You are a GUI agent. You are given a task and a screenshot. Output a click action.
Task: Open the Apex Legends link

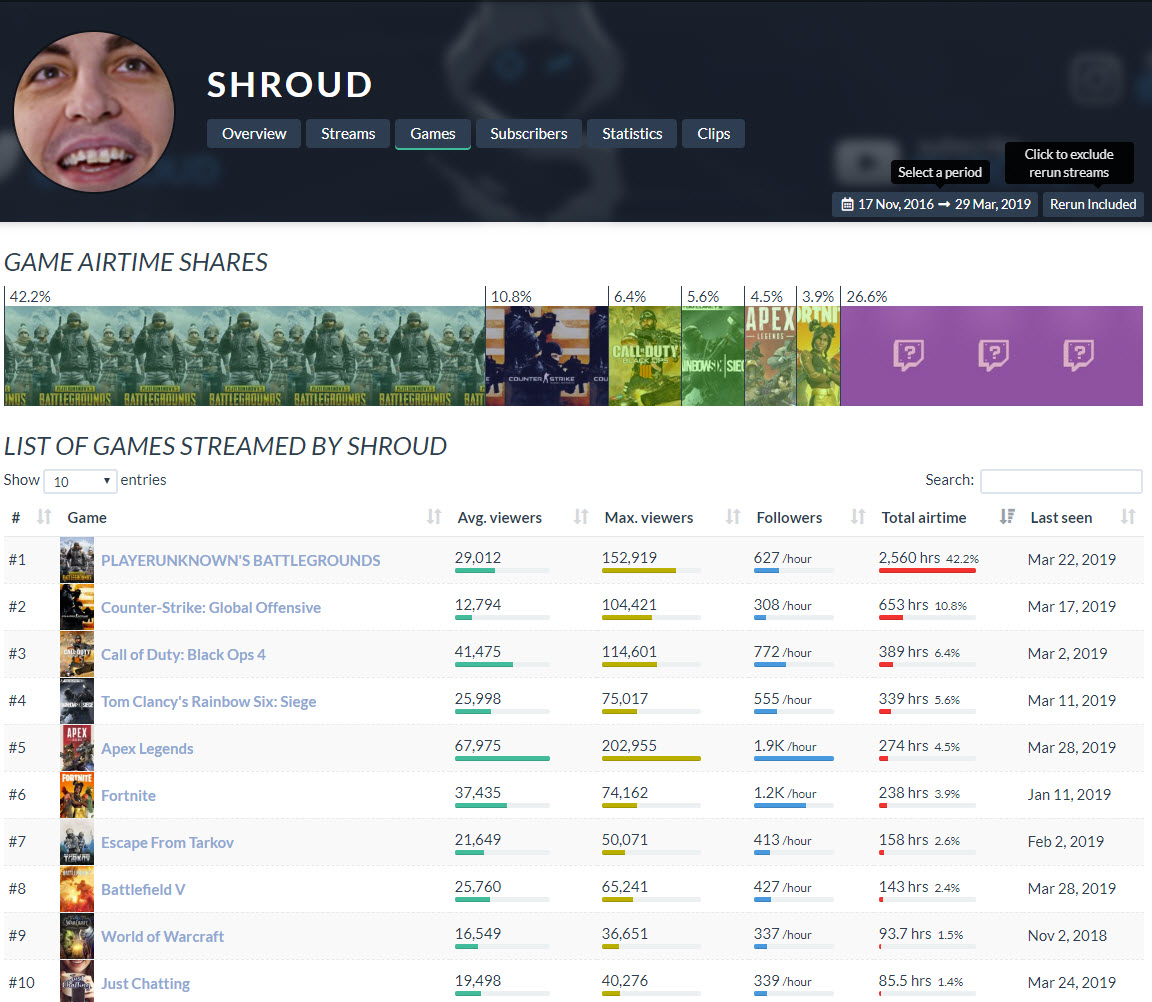point(147,749)
